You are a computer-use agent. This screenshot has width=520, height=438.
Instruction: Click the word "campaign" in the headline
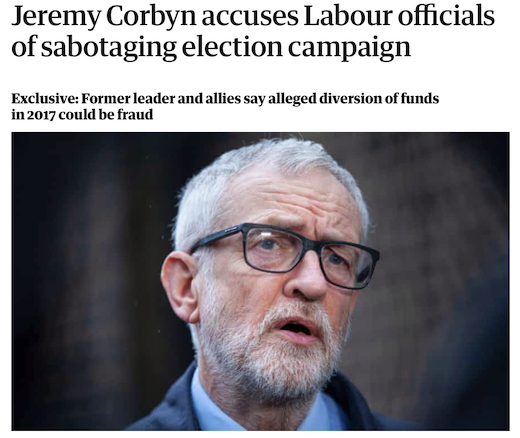(x=349, y=47)
